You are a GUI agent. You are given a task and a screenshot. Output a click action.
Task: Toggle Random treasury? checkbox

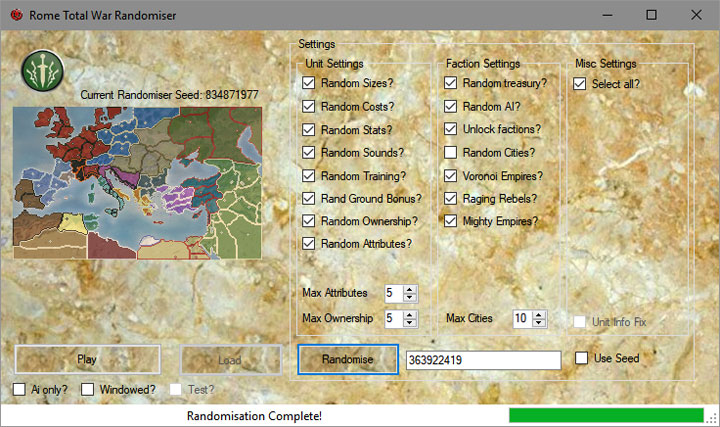pyautogui.click(x=450, y=83)
